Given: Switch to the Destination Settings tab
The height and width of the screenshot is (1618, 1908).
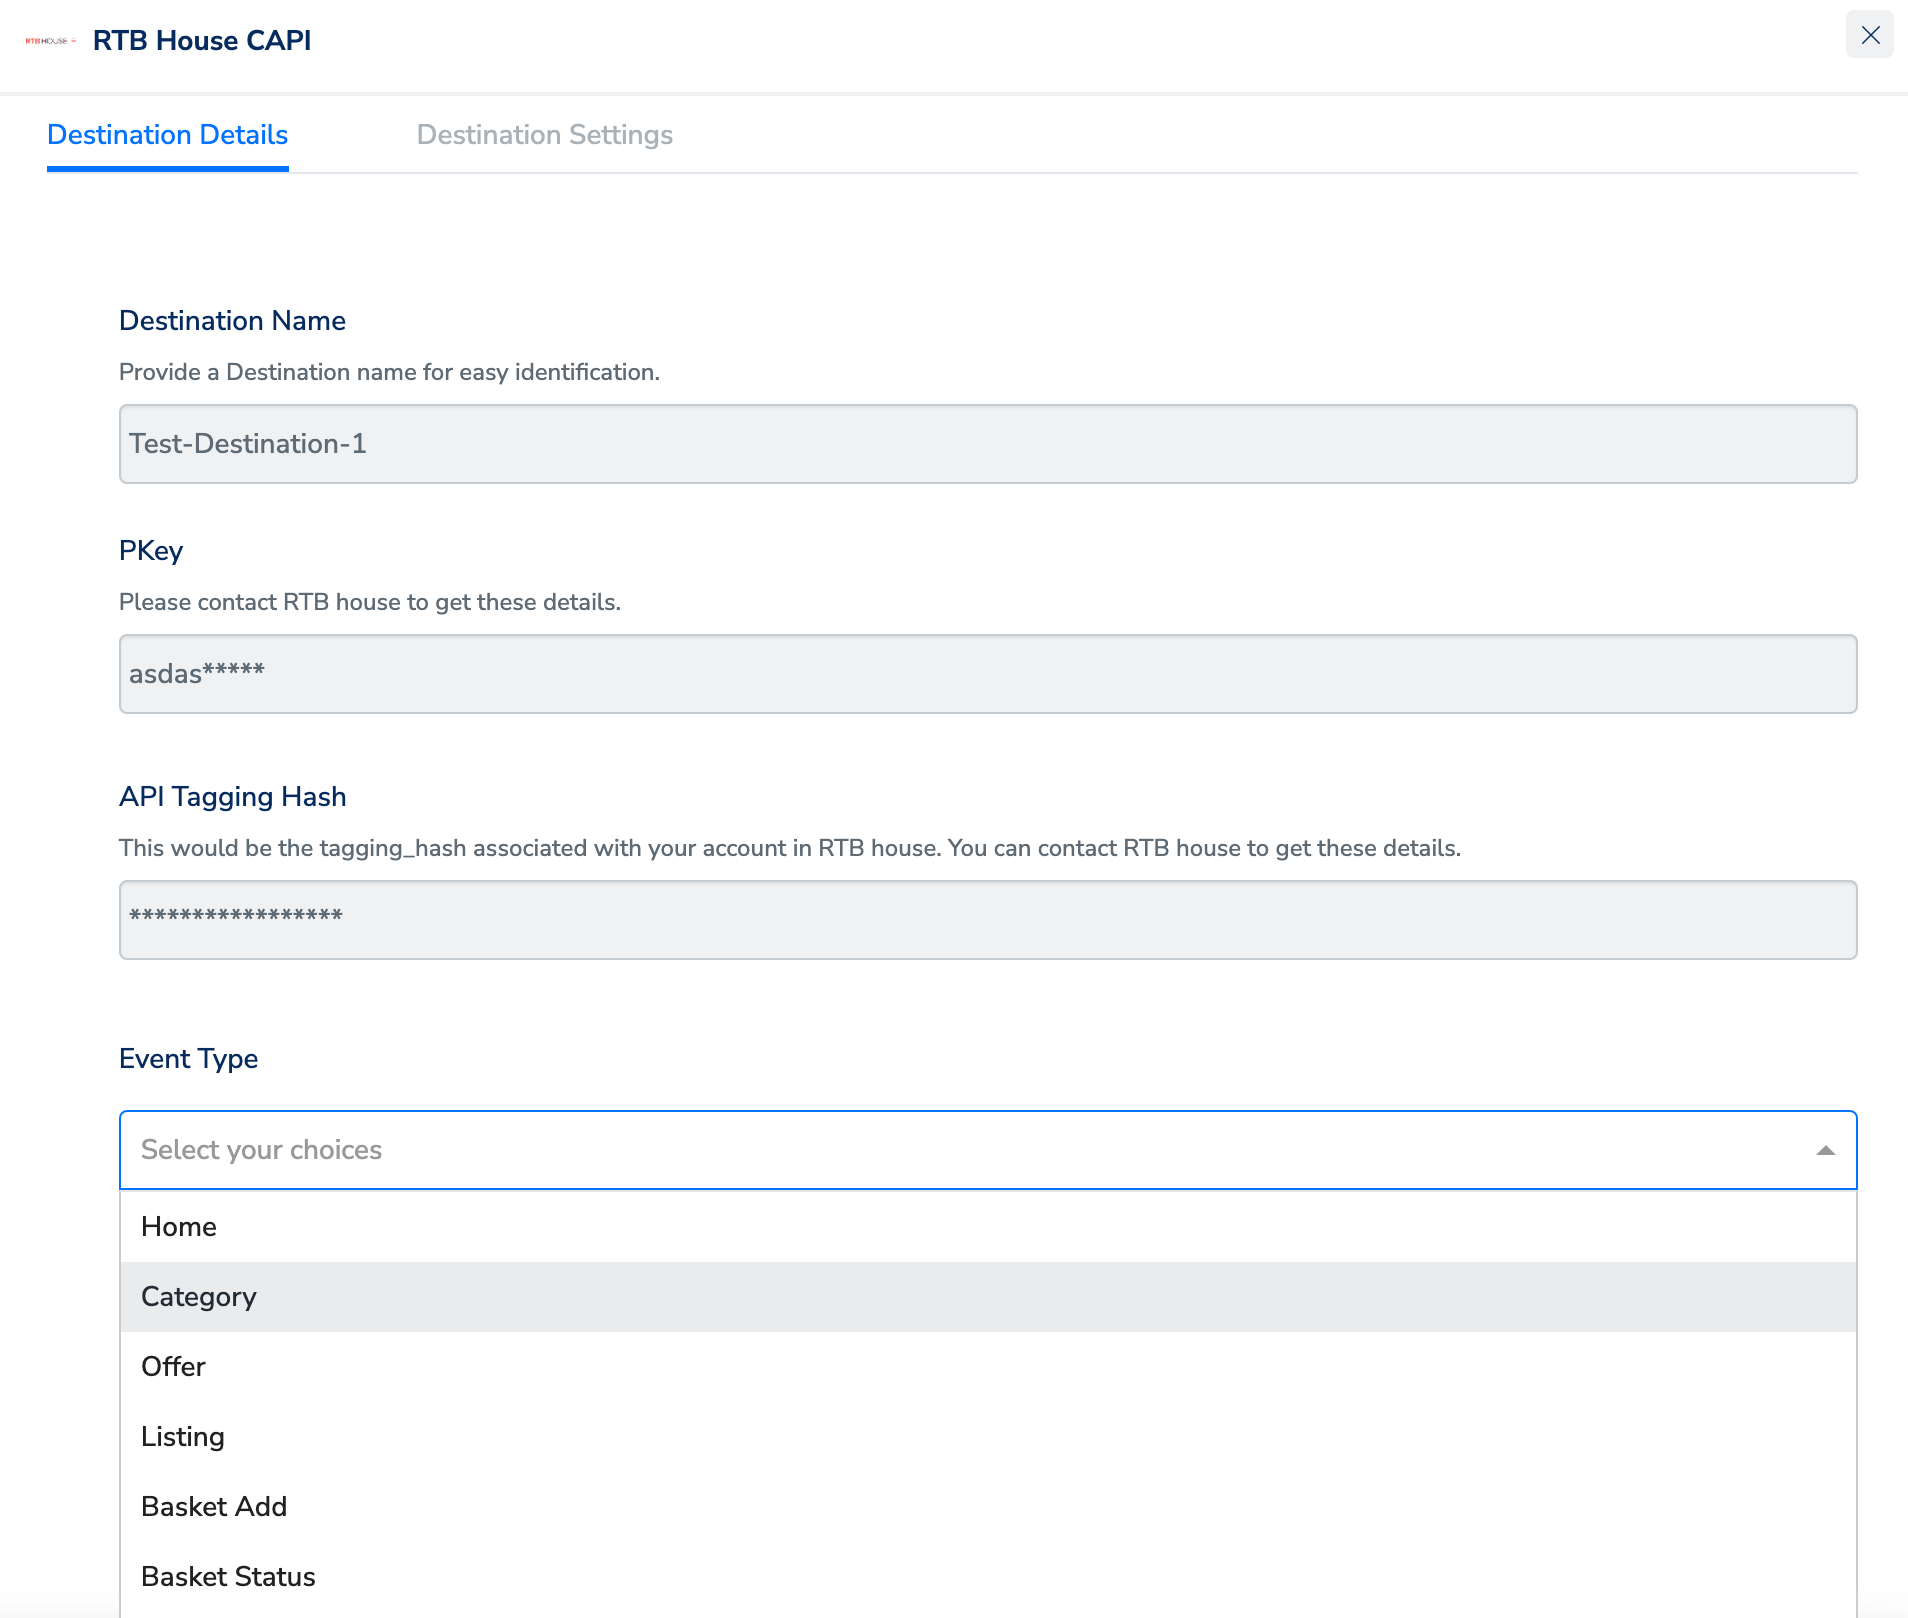Looking at the screenshot, I should click(544, 135).
